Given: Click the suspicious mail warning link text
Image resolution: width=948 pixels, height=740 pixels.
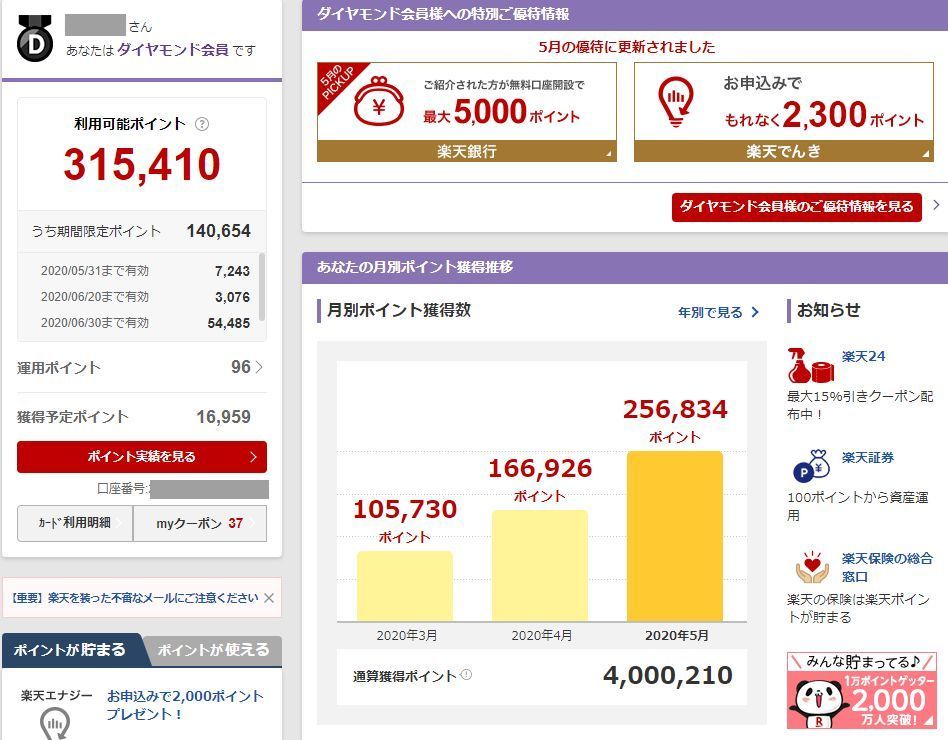Looking at the screenshot, I should [135, 598].
